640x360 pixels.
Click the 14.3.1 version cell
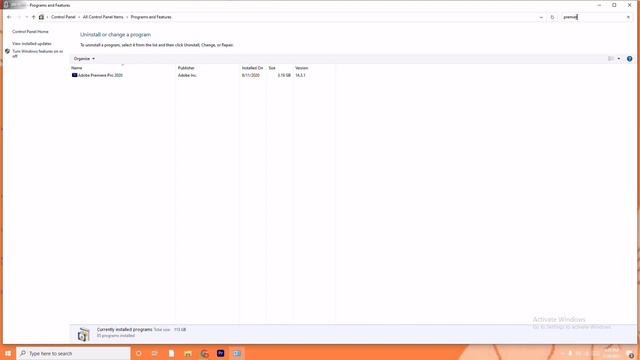300,75
